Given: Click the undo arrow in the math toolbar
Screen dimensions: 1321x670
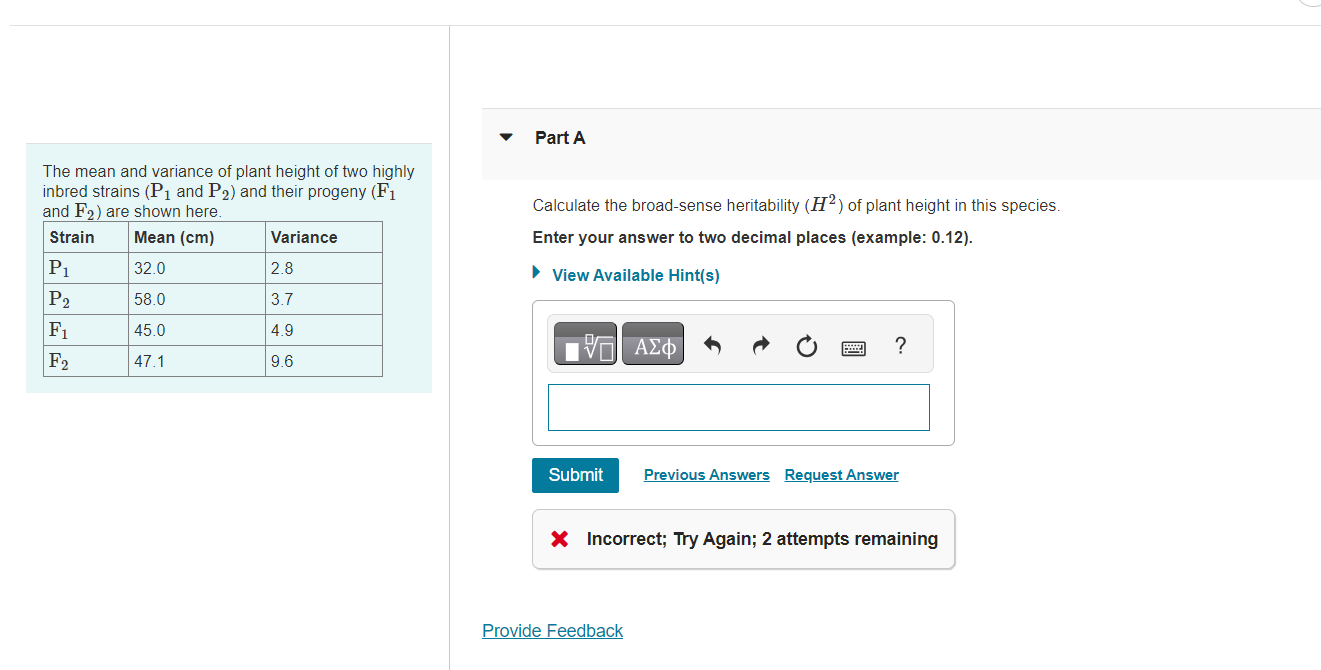Looking at the screenshot, I should tap(712, 344).
